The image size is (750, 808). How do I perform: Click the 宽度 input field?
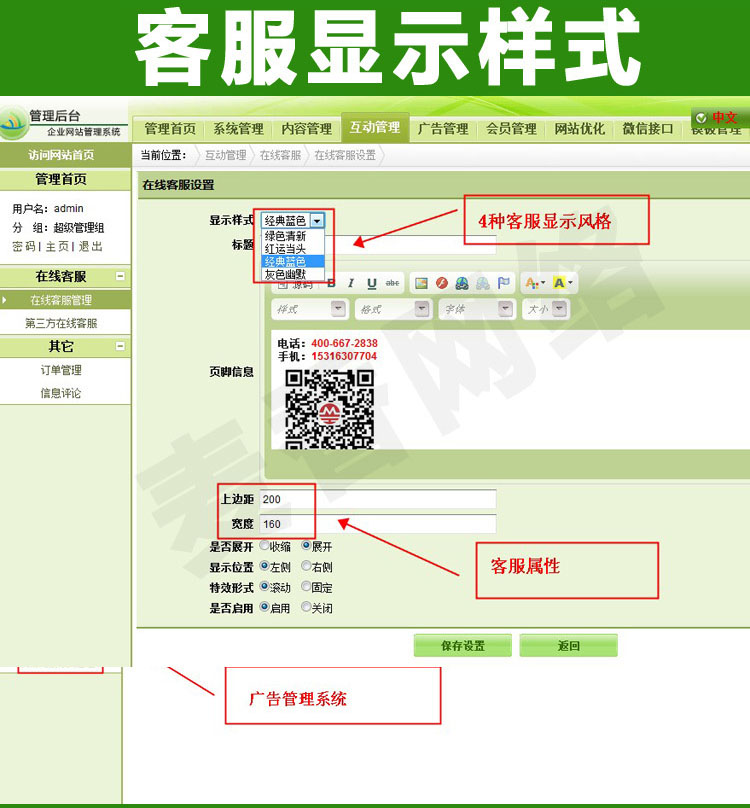[x=378, y=524]
